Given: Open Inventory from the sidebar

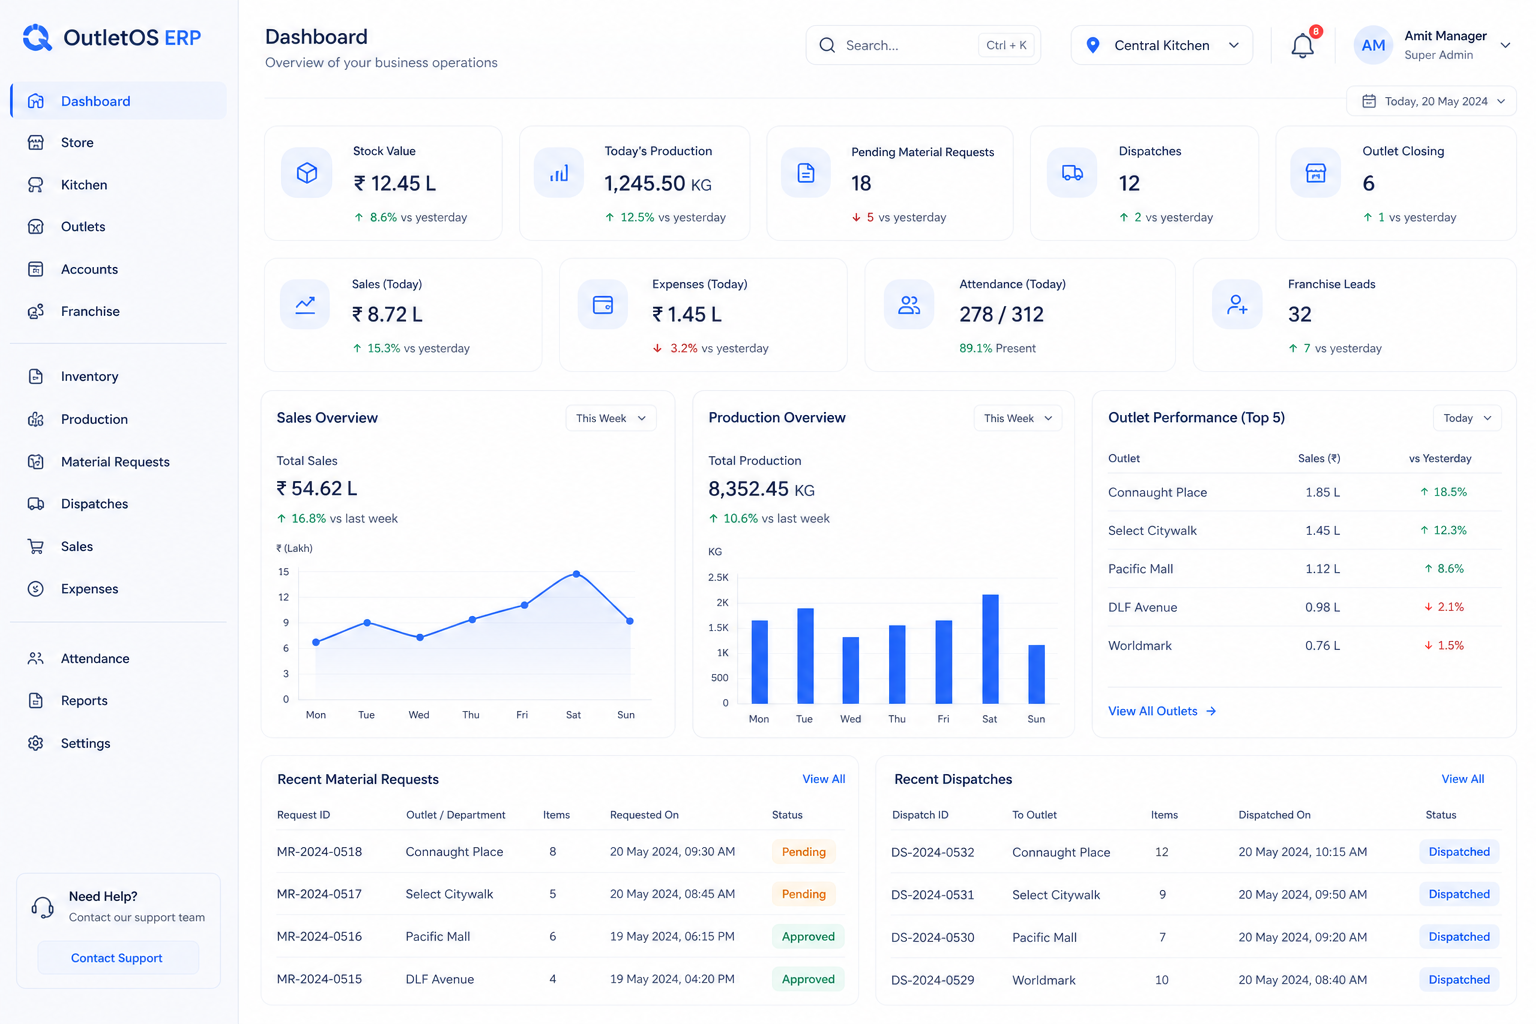Looking at the screenshot, I should (118, 377).
